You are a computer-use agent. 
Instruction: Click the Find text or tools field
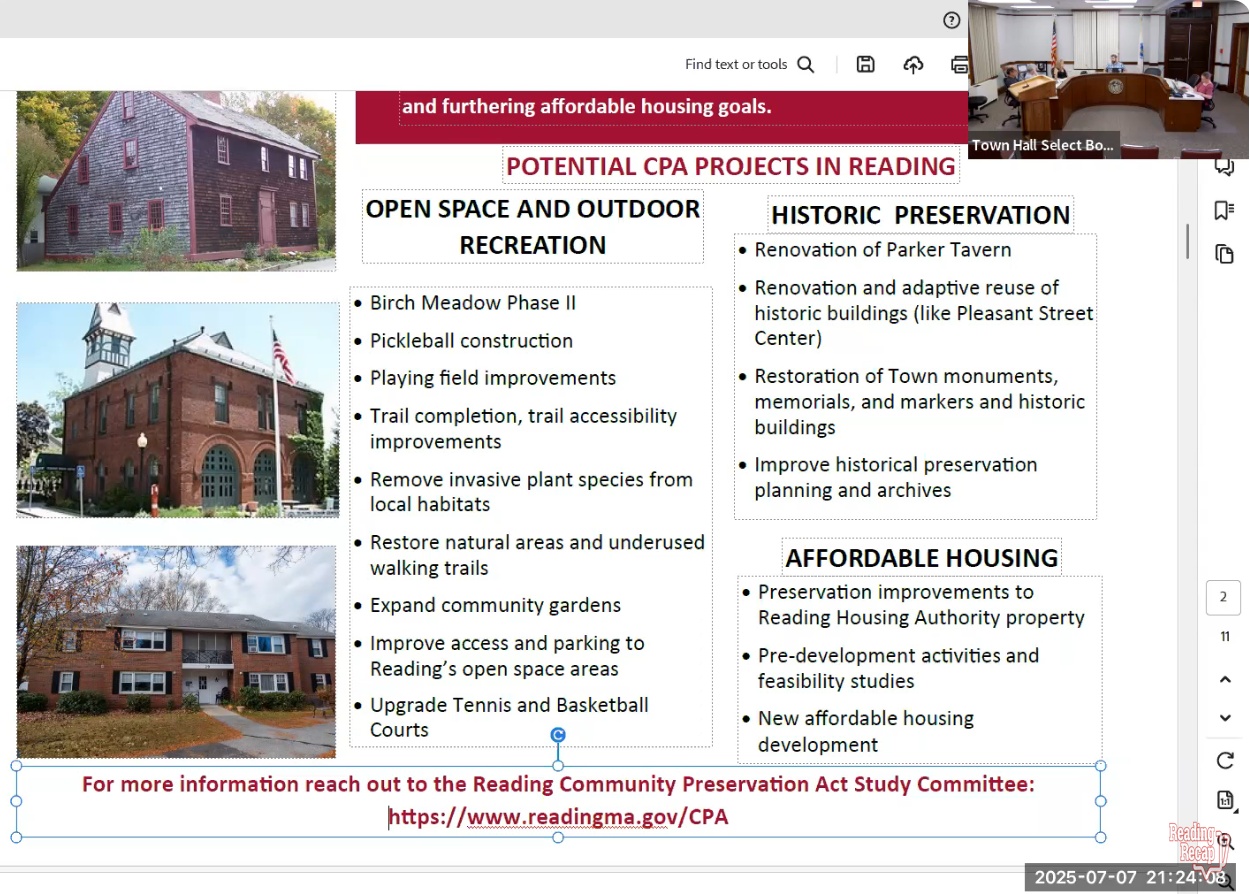[736, 64]
